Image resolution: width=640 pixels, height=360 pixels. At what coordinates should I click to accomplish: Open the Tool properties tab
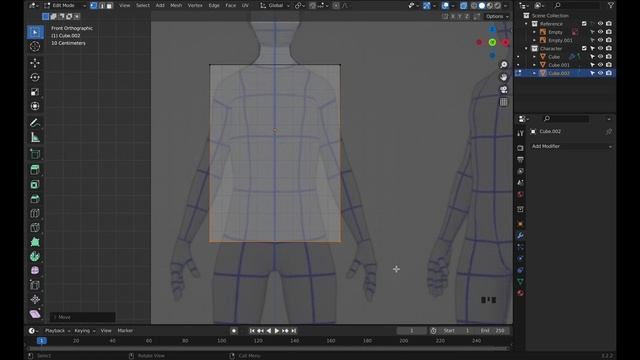[x=520, y=133]
